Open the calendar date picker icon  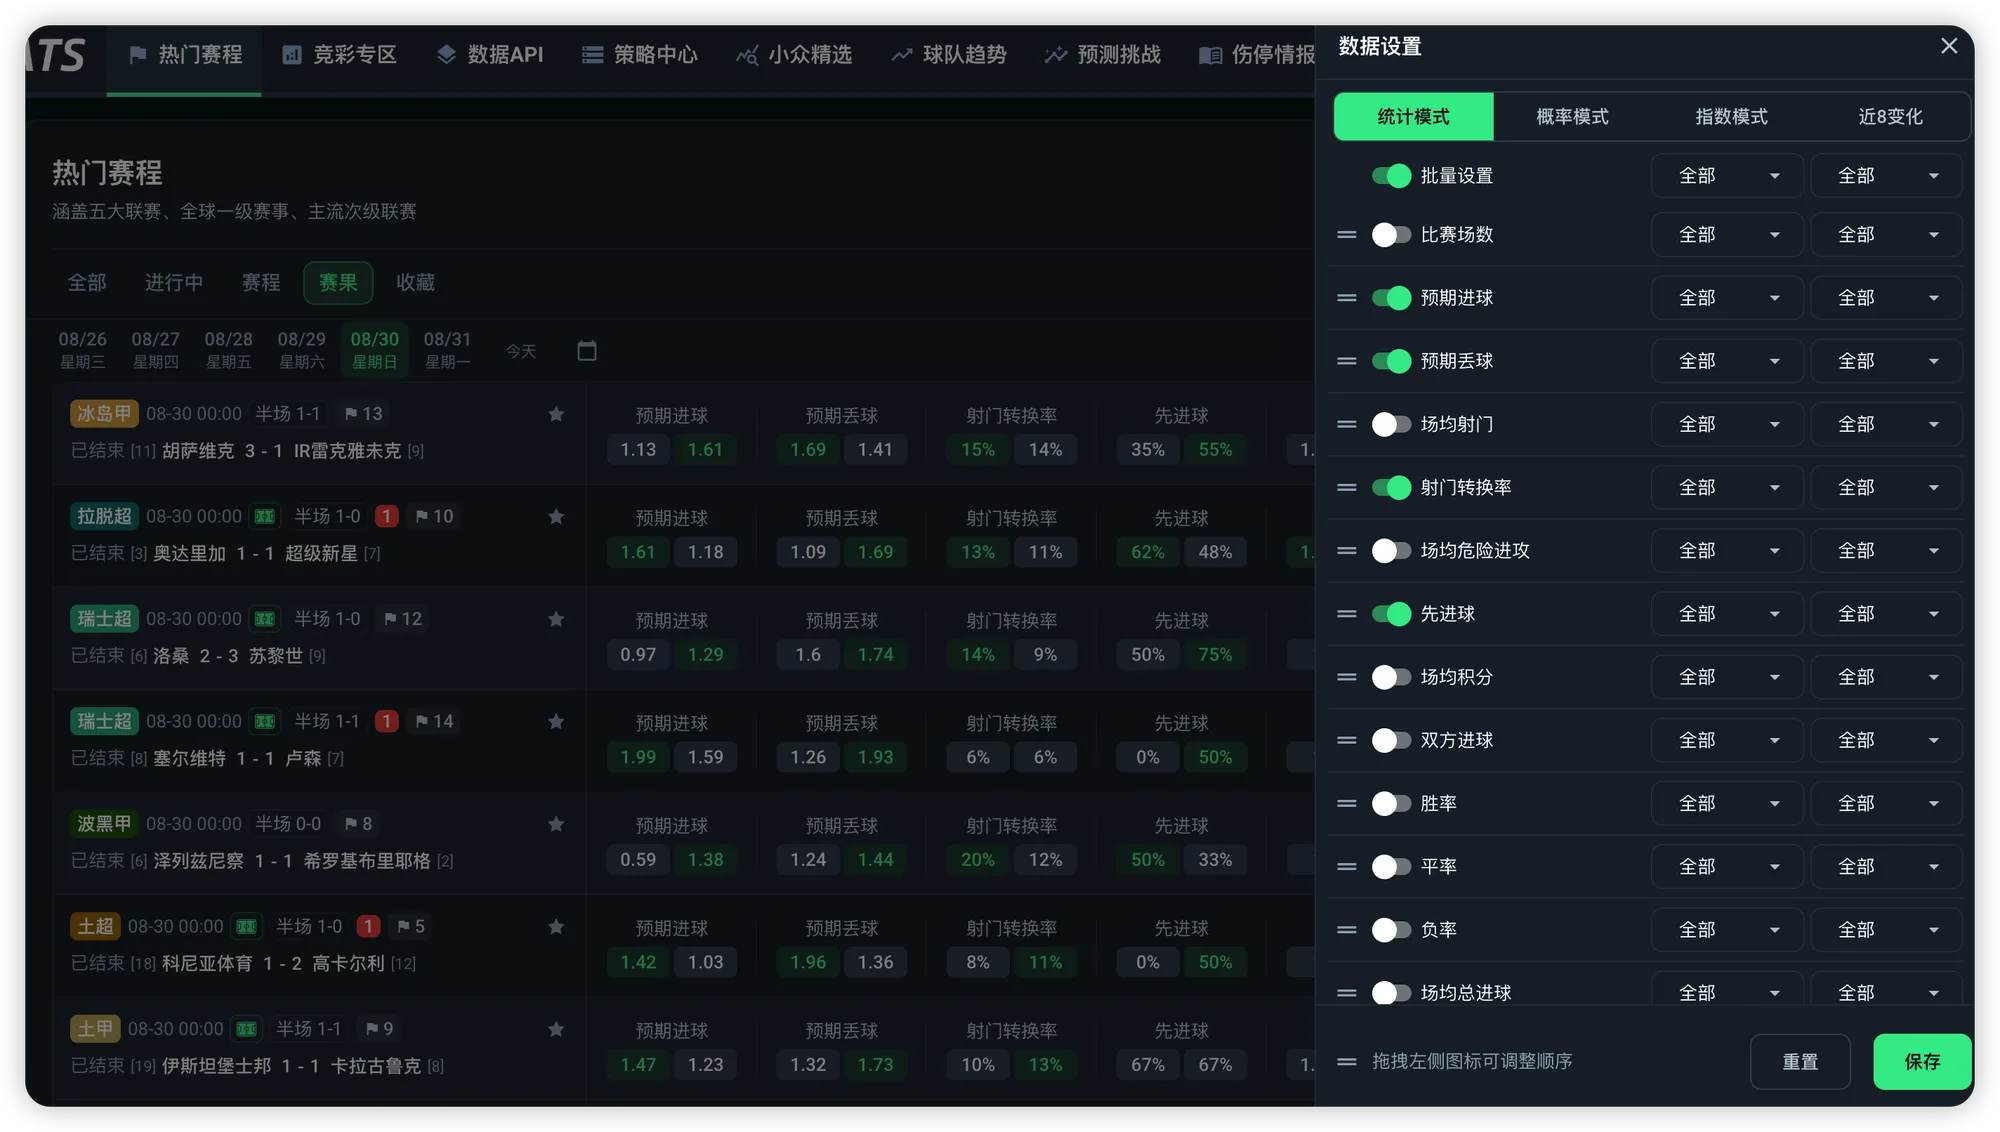point(587,351)
